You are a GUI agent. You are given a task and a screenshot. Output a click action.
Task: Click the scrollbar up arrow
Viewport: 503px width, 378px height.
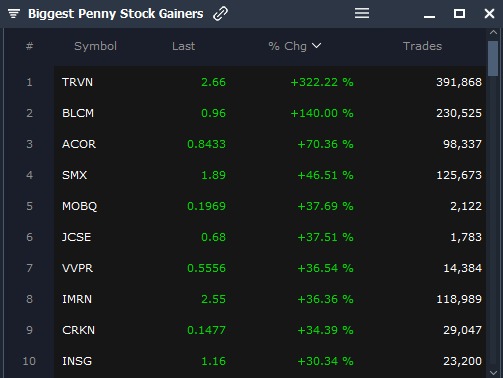tap(493, 32)
